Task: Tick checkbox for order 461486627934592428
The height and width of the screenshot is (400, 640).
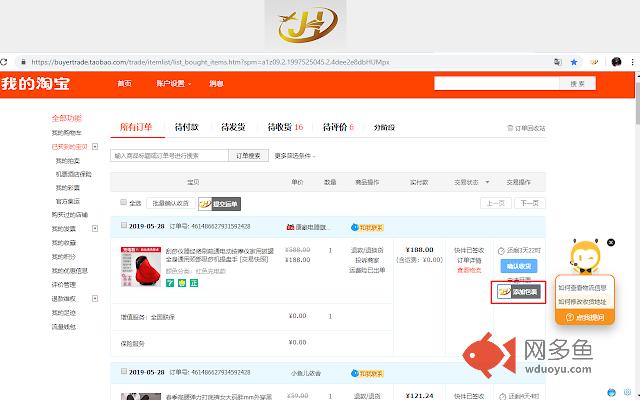Action: pyautogui.click(x=124, y=371)
